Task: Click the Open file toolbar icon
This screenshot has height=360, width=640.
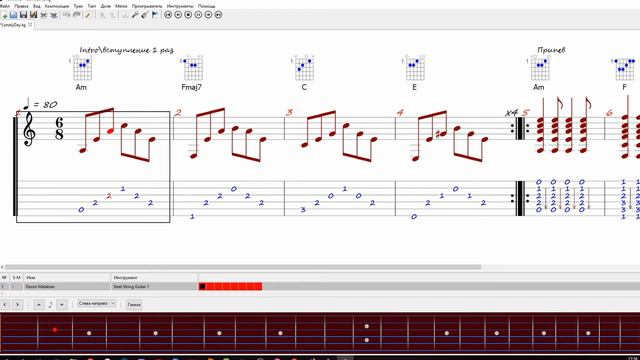Action: [13, 15]
